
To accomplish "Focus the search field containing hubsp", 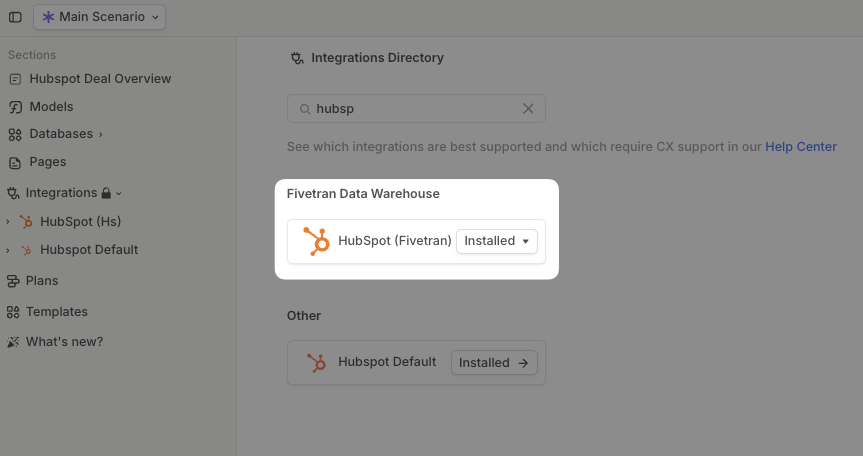I will click(416, 108).
